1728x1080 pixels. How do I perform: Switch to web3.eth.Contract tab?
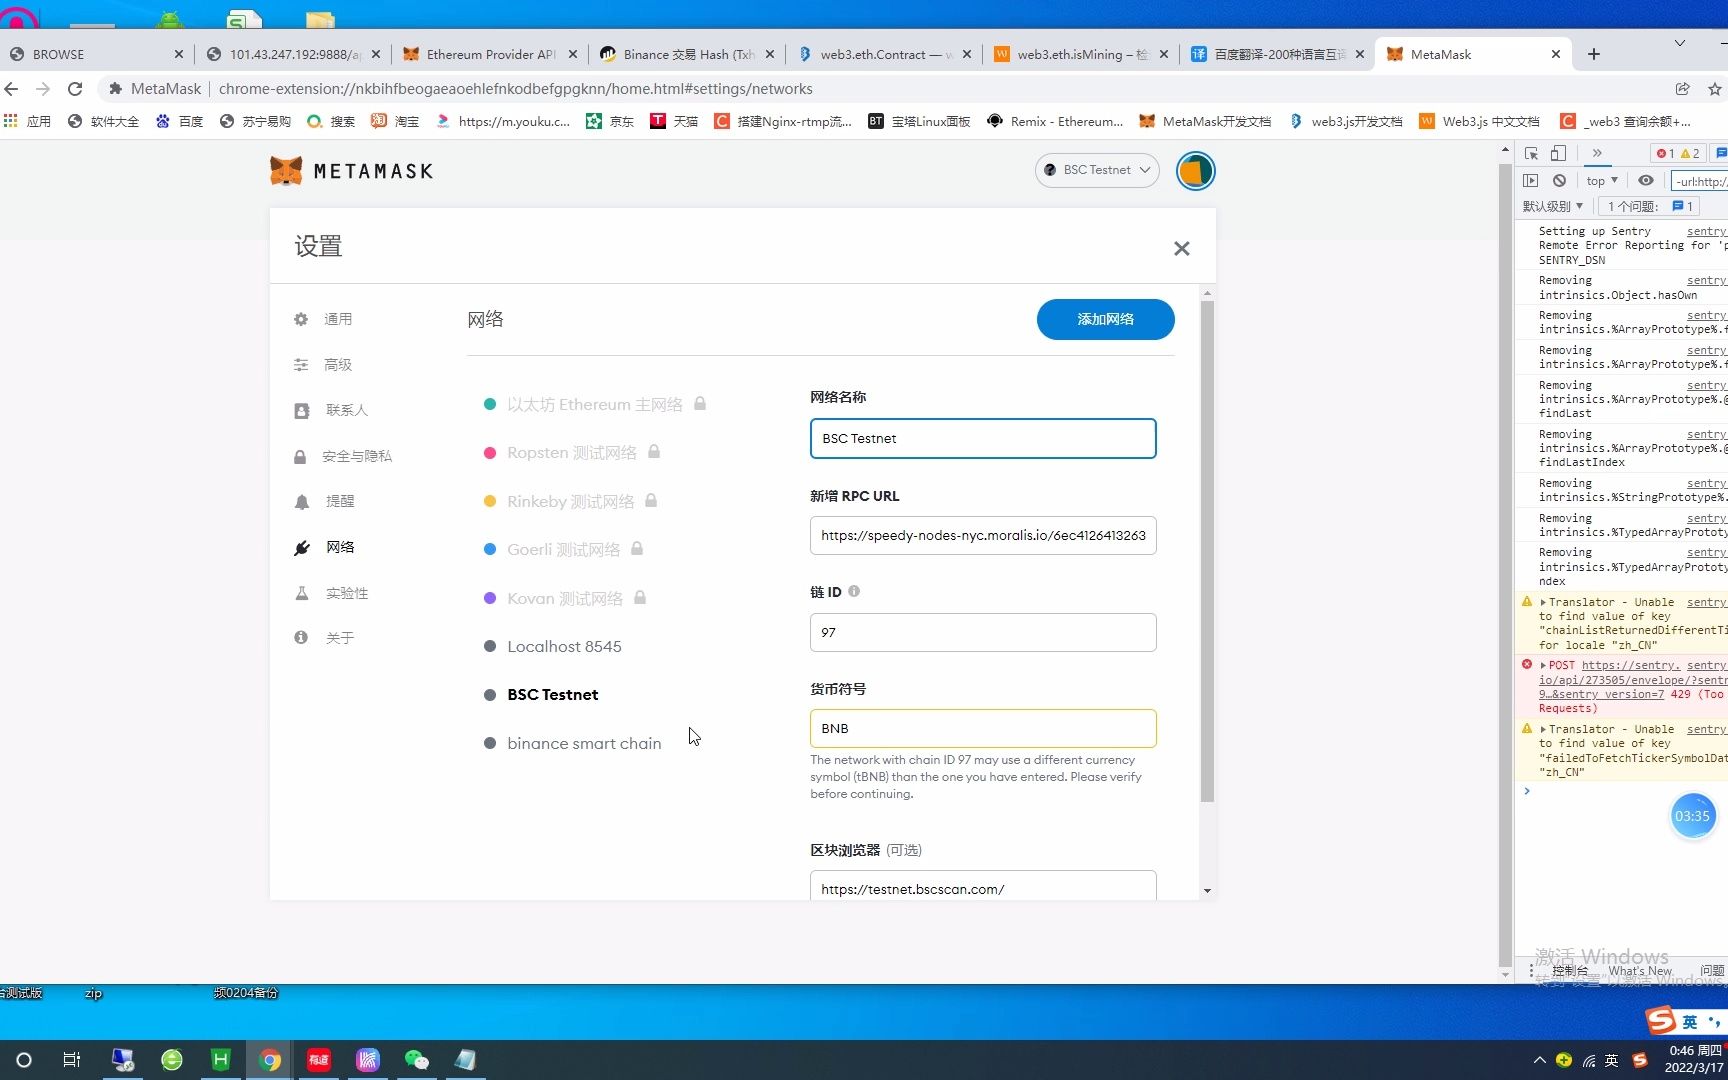click(x=885, y=54)
